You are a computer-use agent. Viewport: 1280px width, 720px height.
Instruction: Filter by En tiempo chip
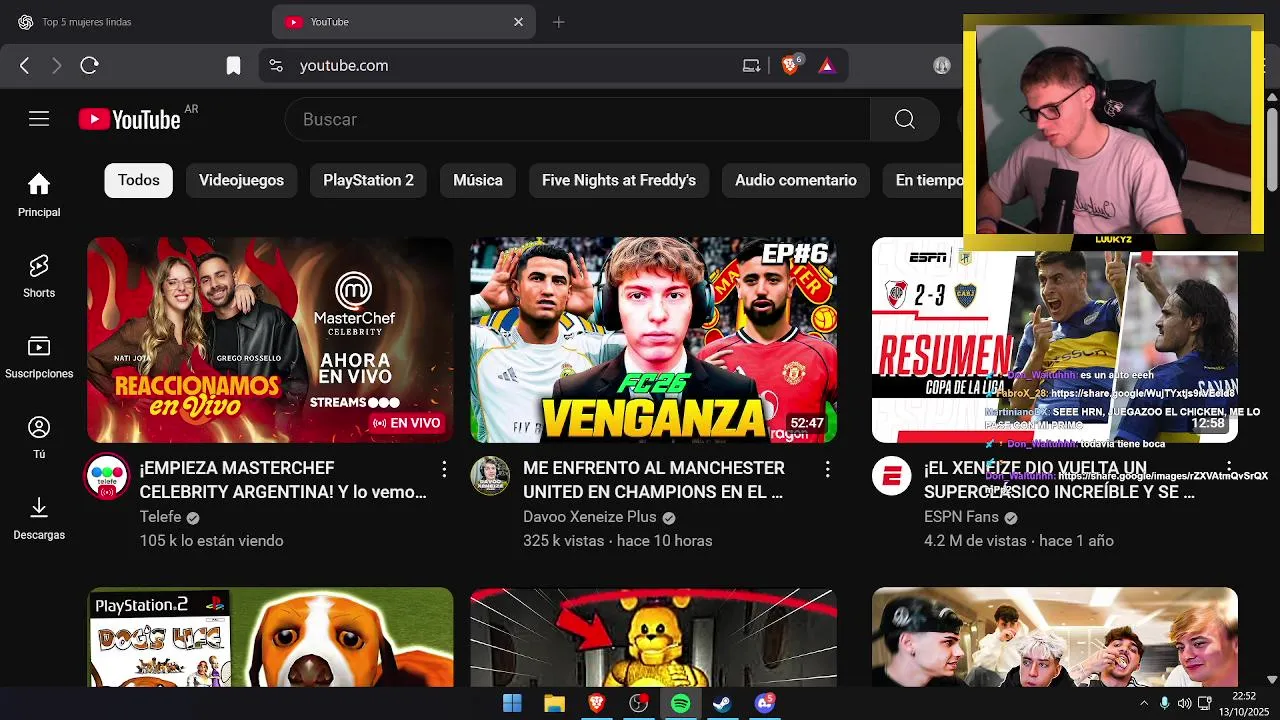[923, 180]
